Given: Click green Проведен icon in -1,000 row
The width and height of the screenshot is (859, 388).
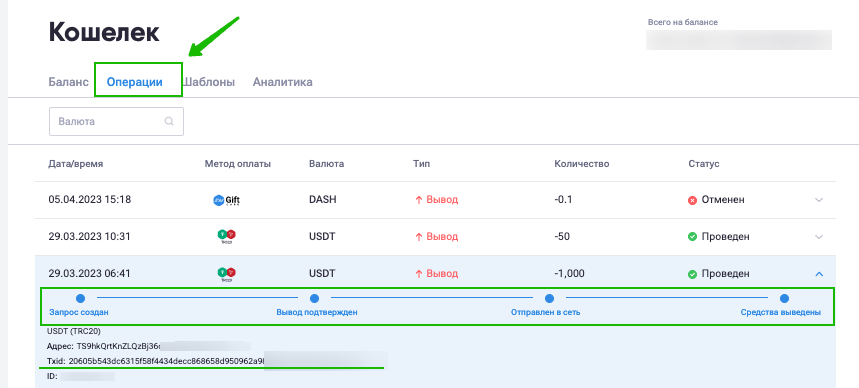Looking at the screenshot, I should 692,273.
